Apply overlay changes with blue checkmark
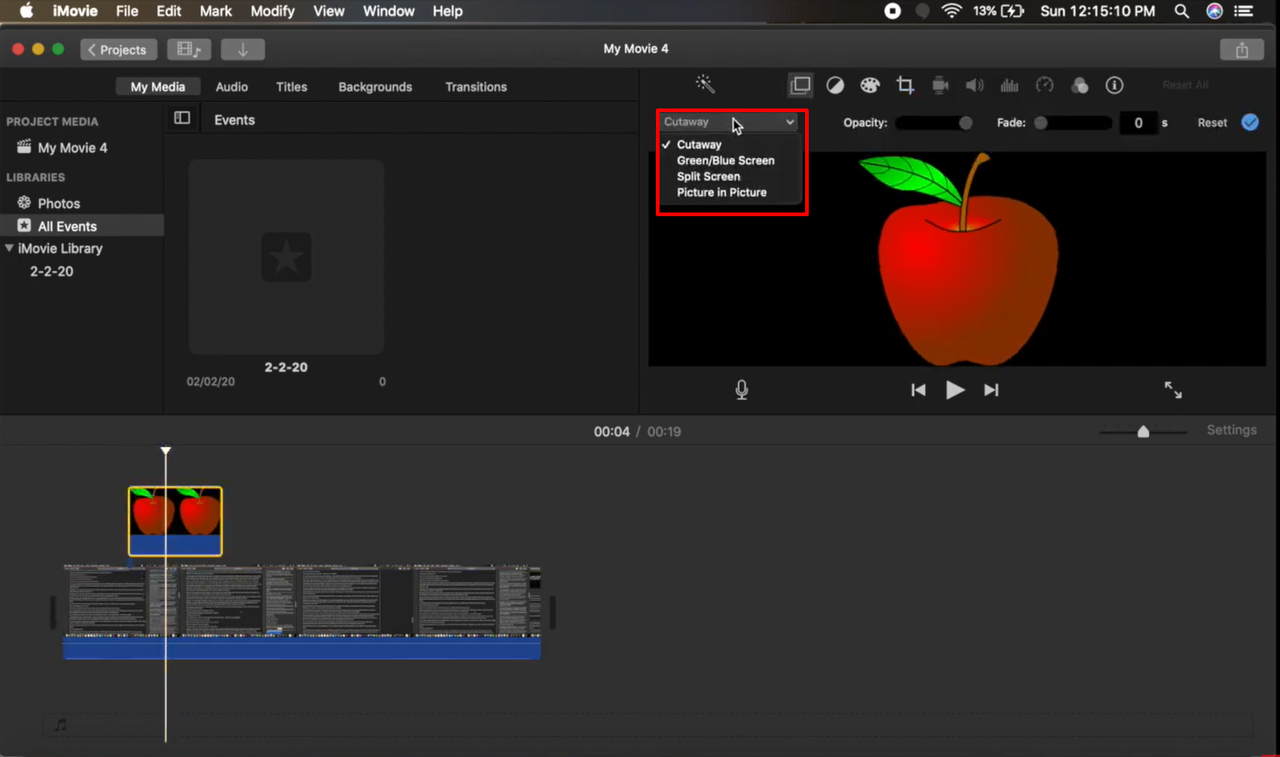1280x757 pixels. coord(1250,122)
